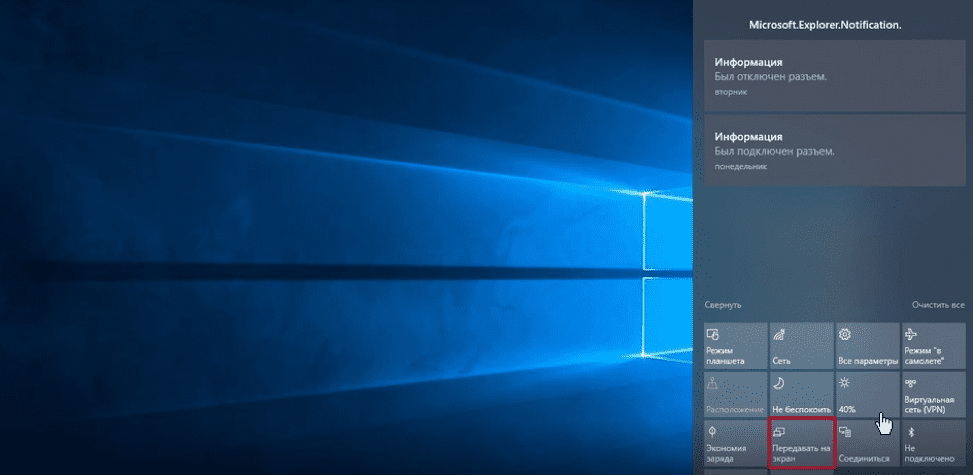
Task: Open Все параметры settings gear tile
Action: tap(866, 345)
